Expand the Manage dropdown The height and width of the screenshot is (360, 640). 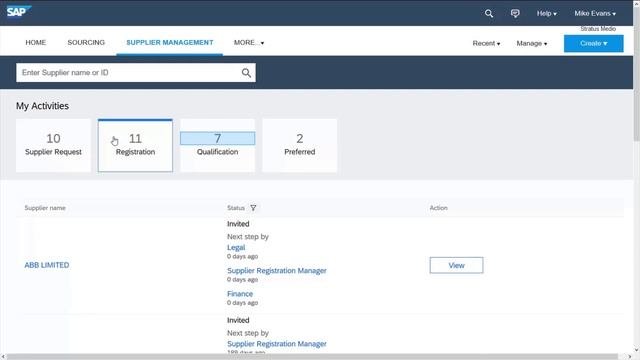pos(531,43)
